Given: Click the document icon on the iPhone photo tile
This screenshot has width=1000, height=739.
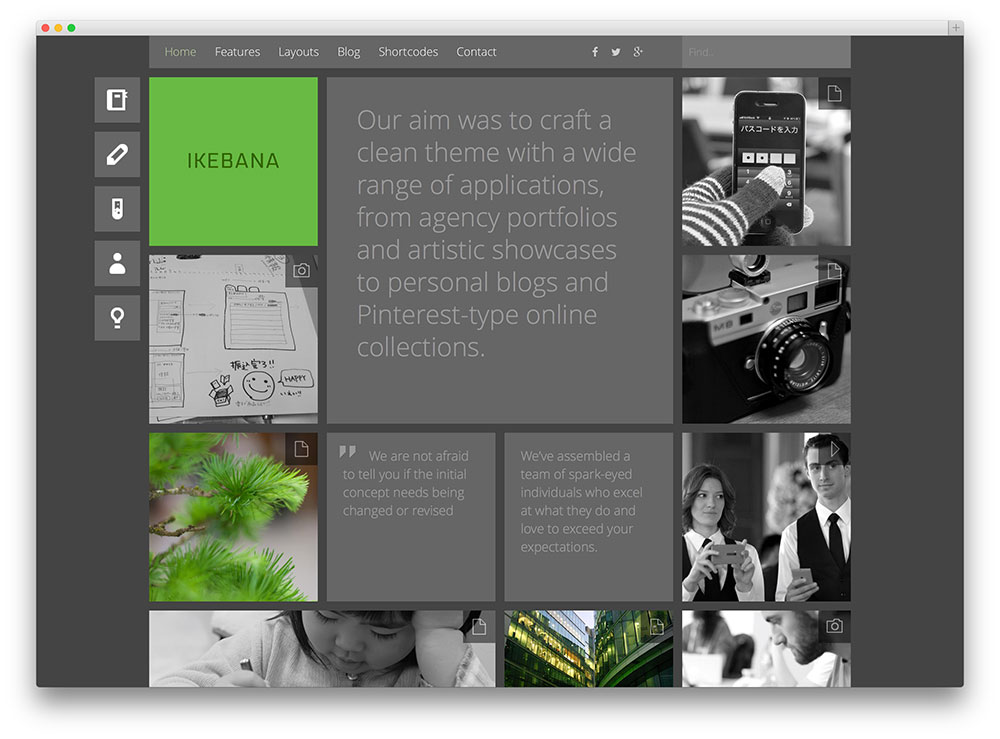Looking at the screenshot, I should click(x=835, y=92).
